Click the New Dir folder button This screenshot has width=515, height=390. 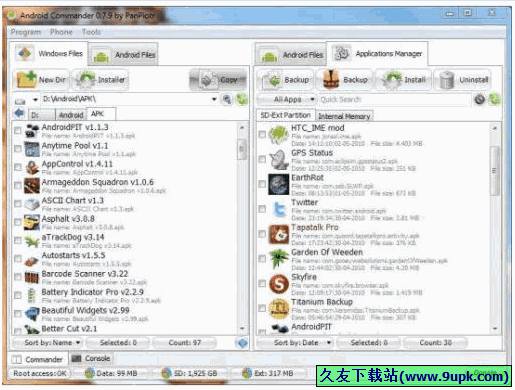point(41,80)
